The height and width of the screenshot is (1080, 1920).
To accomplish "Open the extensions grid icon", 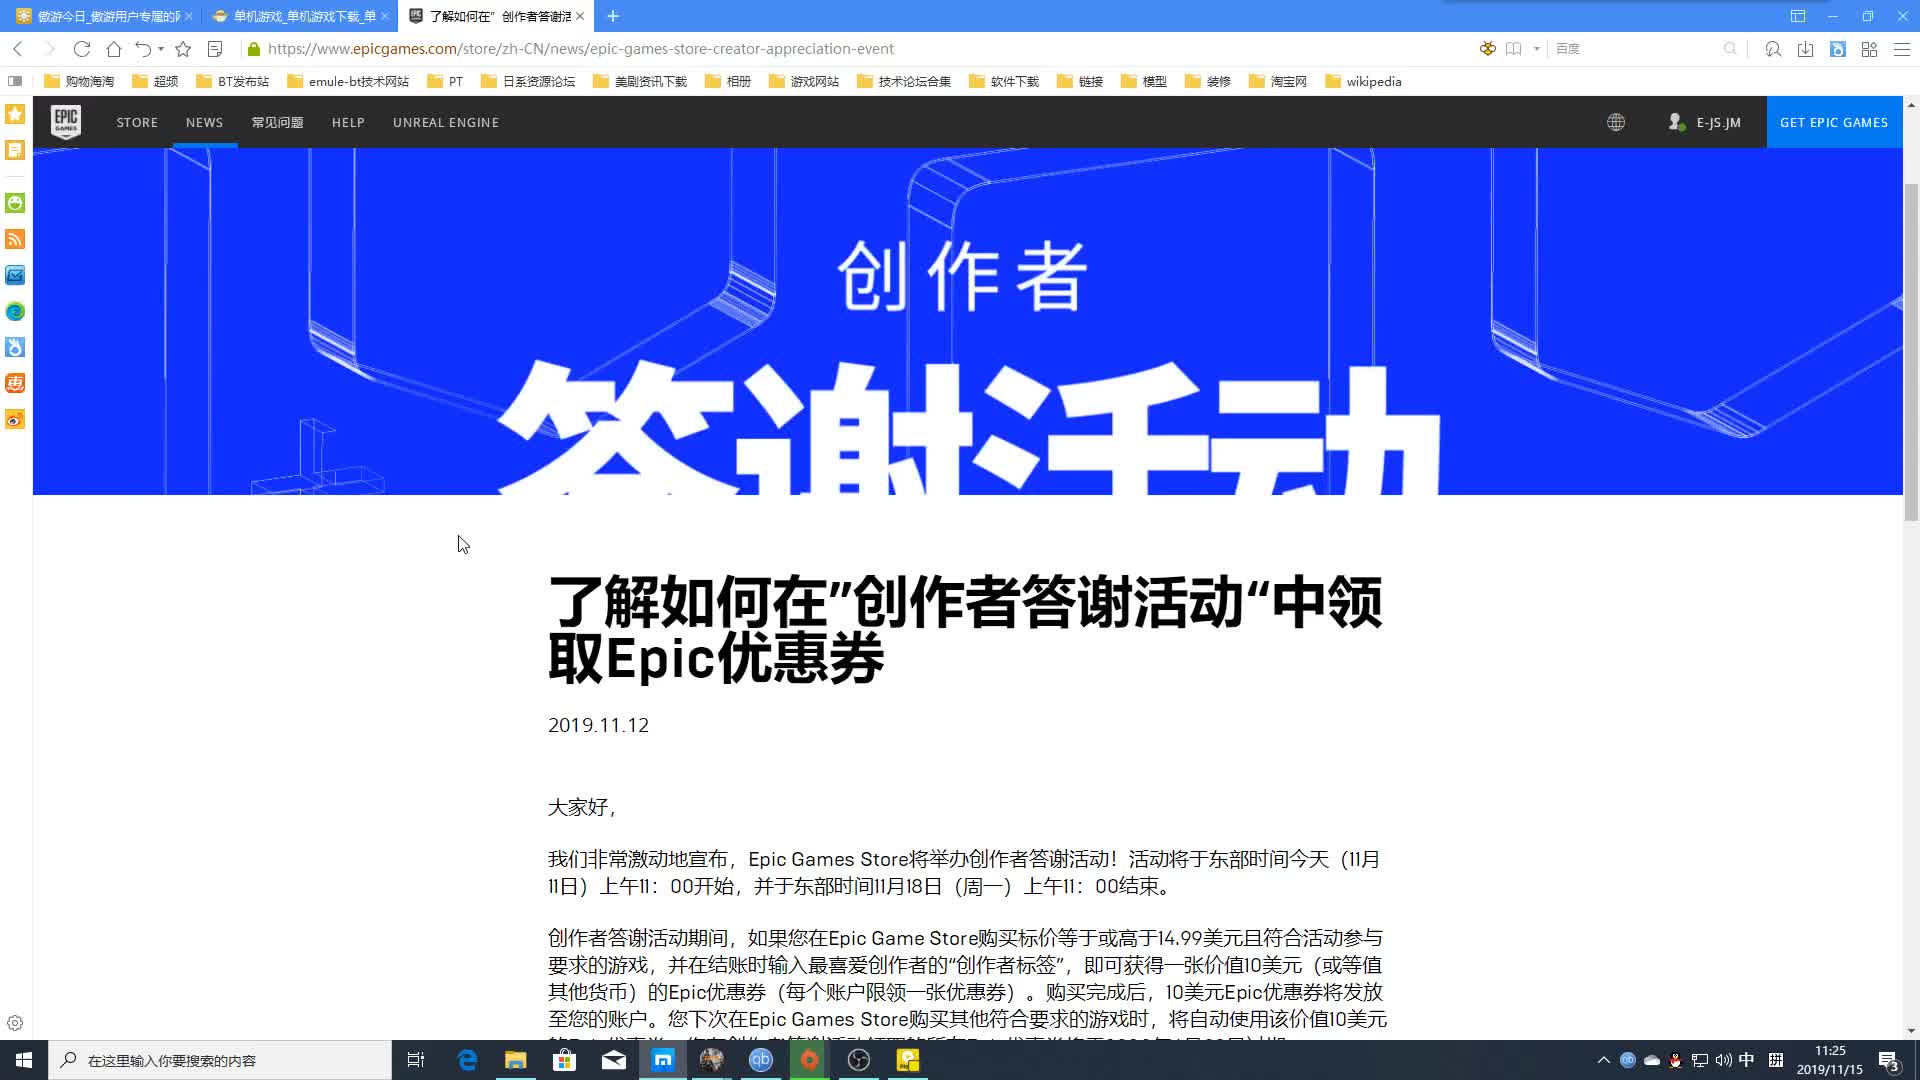I will tap(1869, 48).
